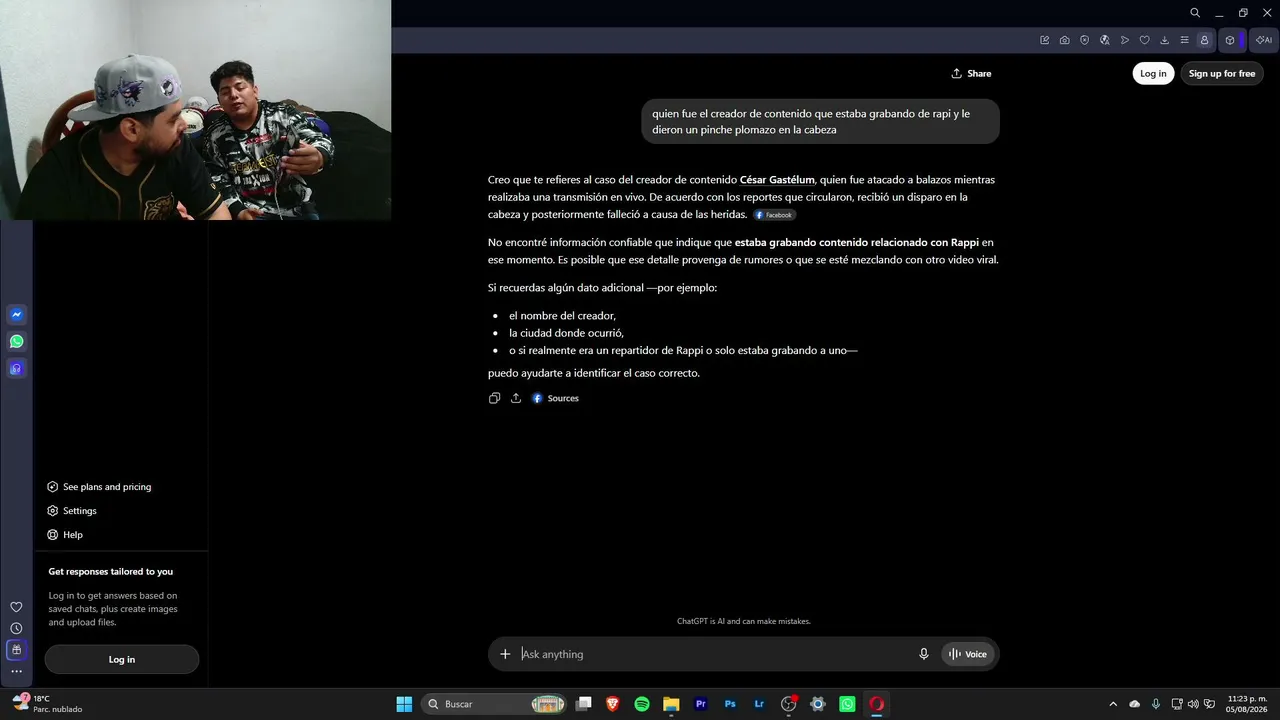
Task: Open Premiere Pro from the taskbar
Action: [x=701, y=704]
